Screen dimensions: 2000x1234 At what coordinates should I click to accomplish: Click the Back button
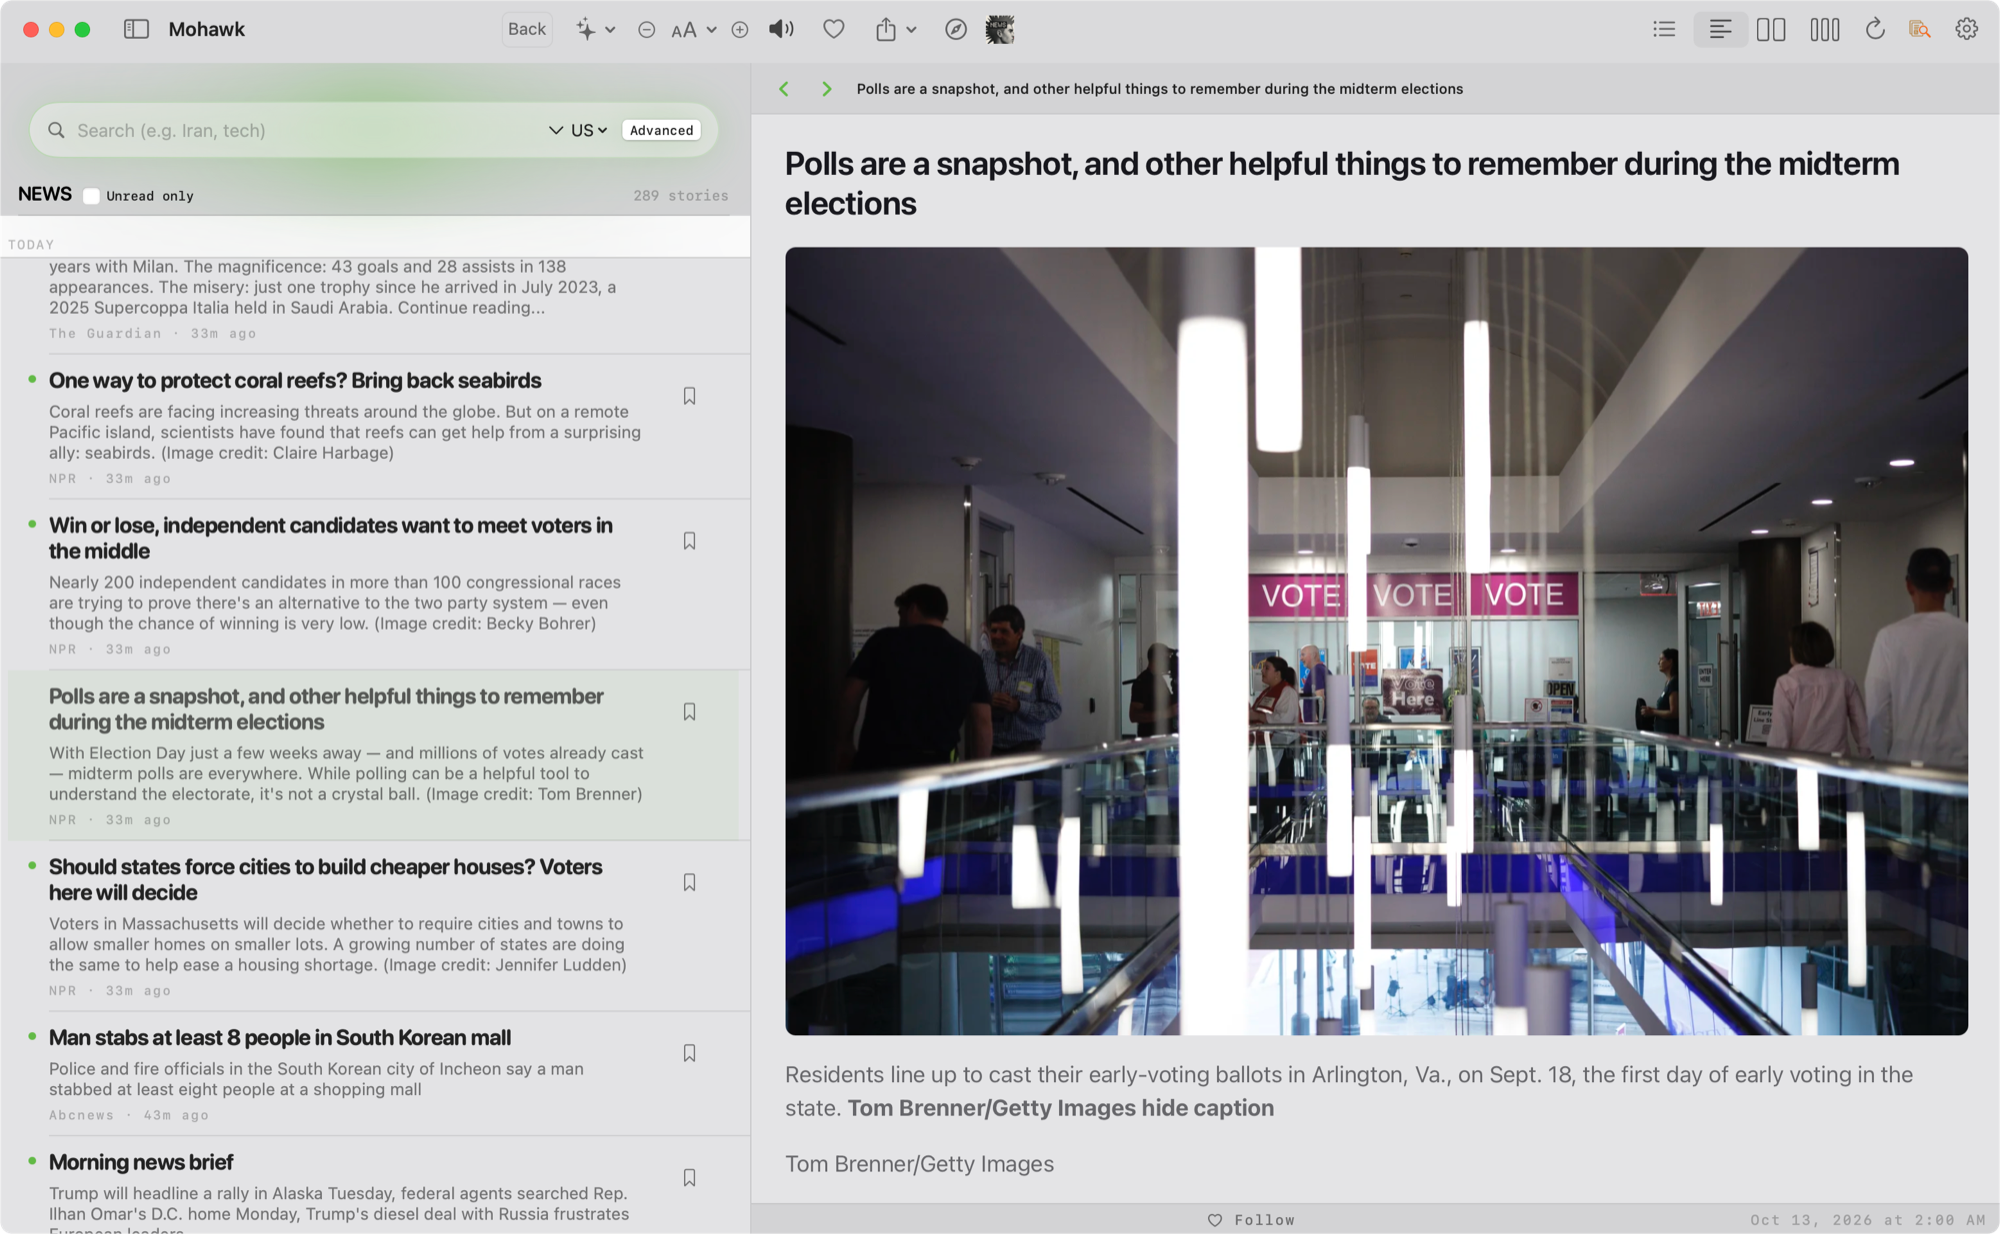526,30
